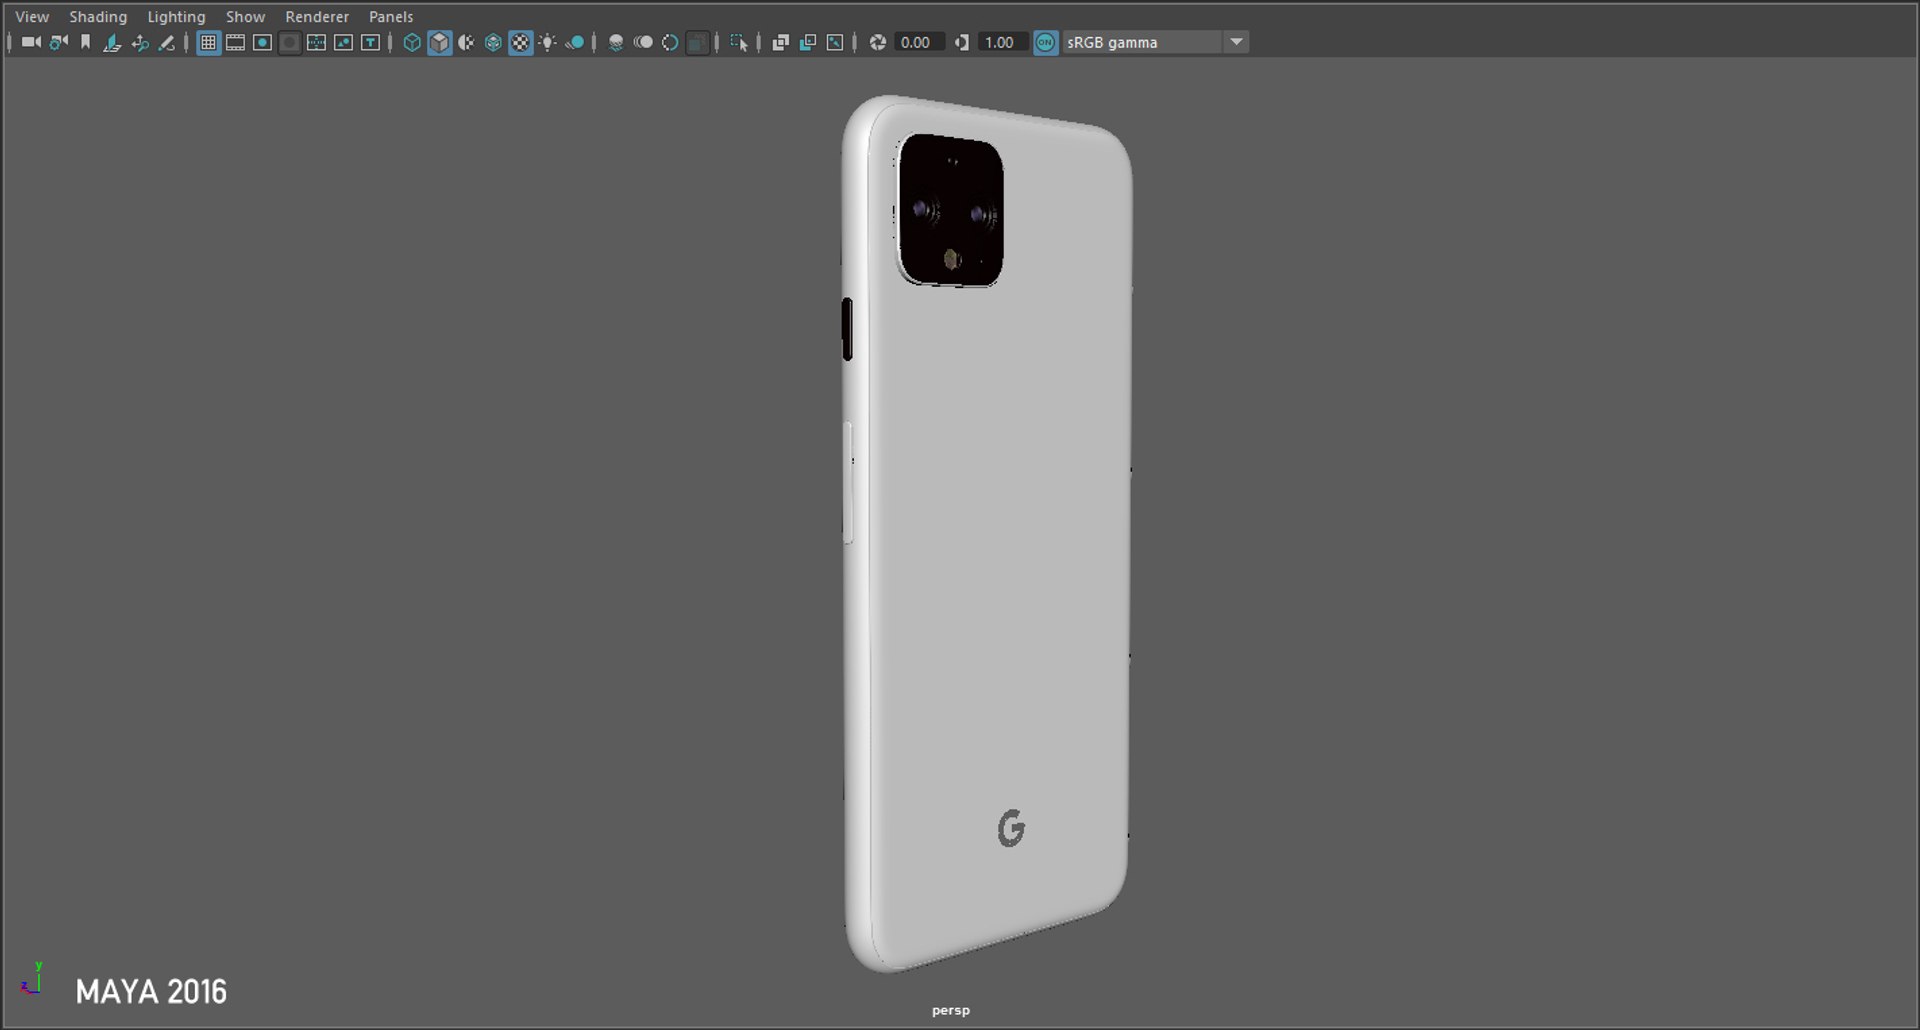The image size is (1920, 1030).
Task: Click the exposure value field 0.00
Action: pyautogui.click(x=919, y=42)
